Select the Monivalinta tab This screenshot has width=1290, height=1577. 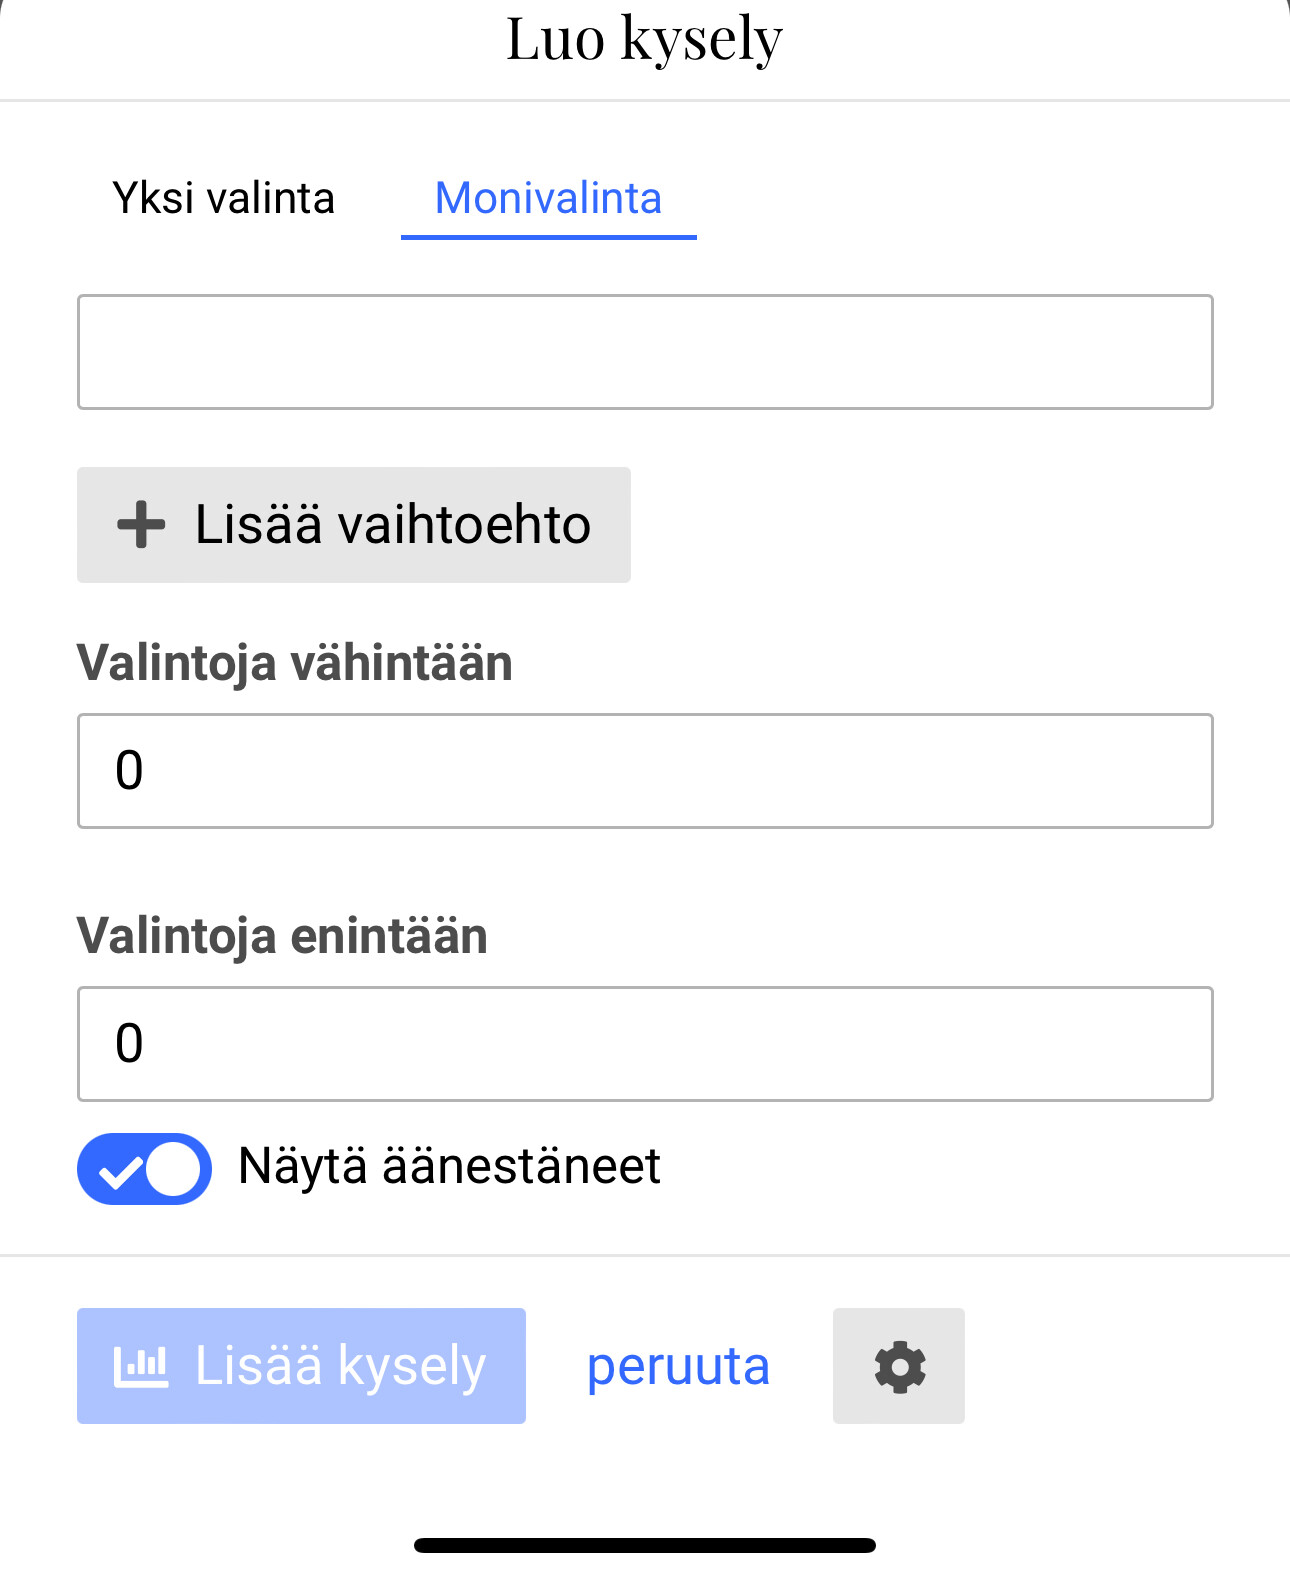pyautogui.click(x=548, y=198)
